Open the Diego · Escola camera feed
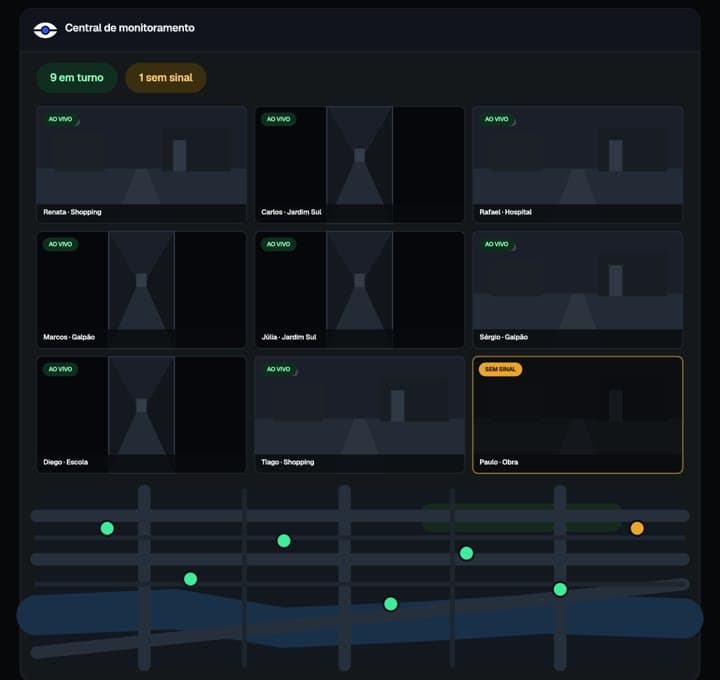The width and height of the screenshot is (720, 680). (141, 415)
